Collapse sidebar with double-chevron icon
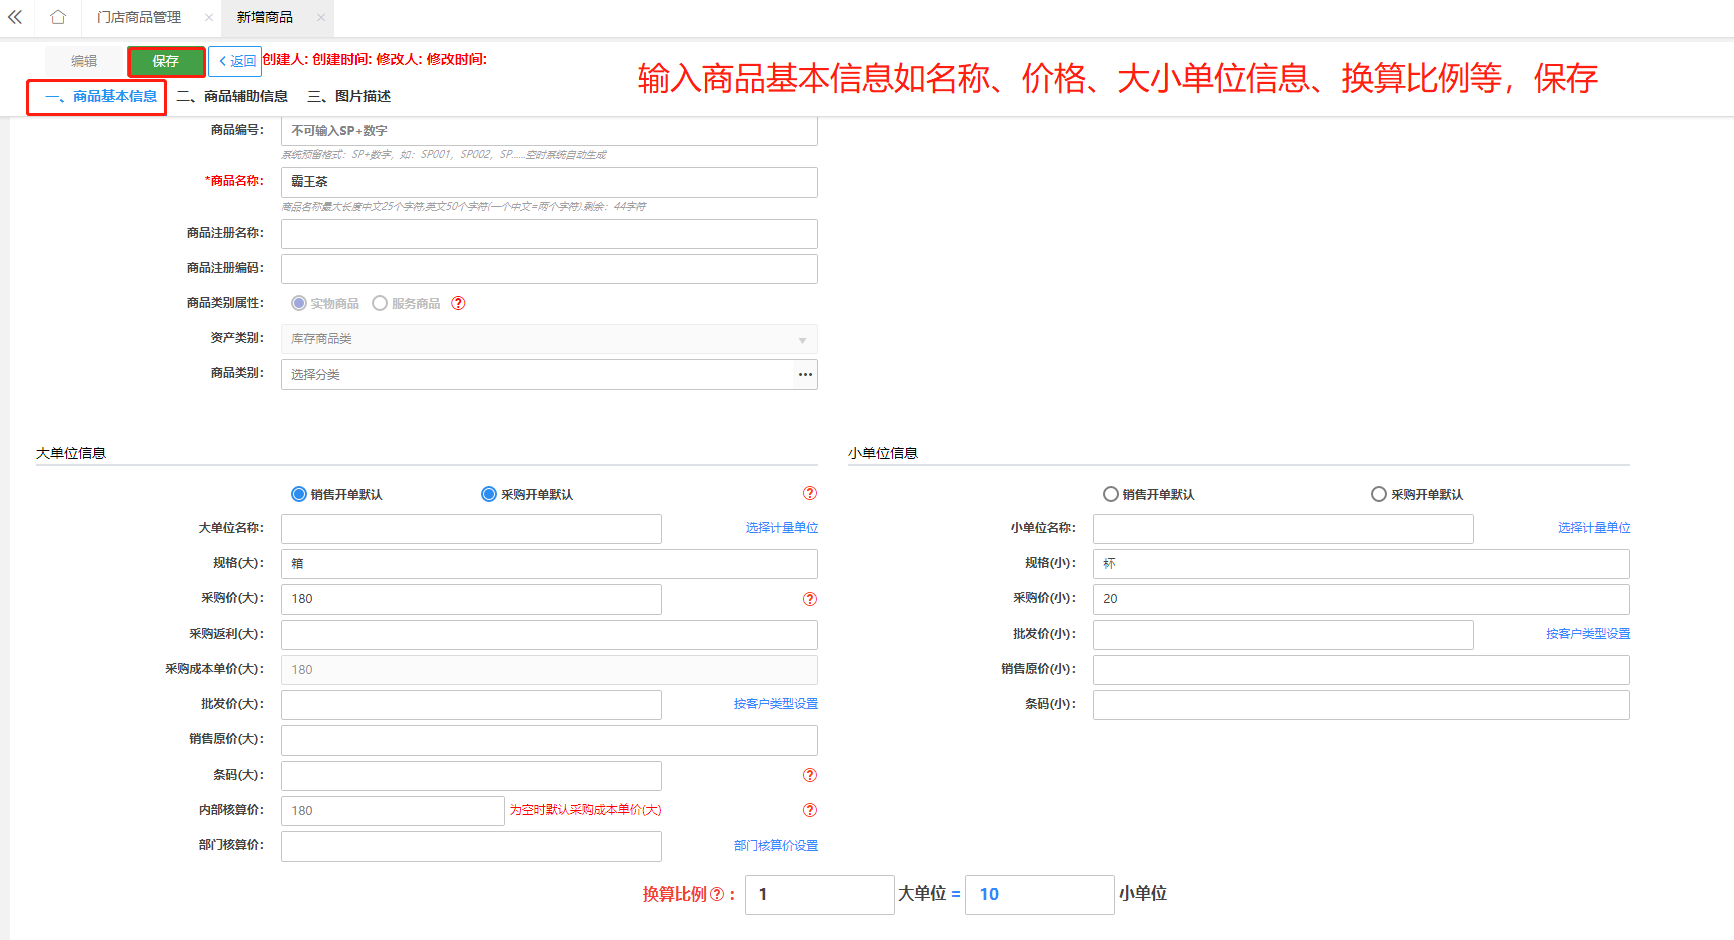 [x=15, y=17]
